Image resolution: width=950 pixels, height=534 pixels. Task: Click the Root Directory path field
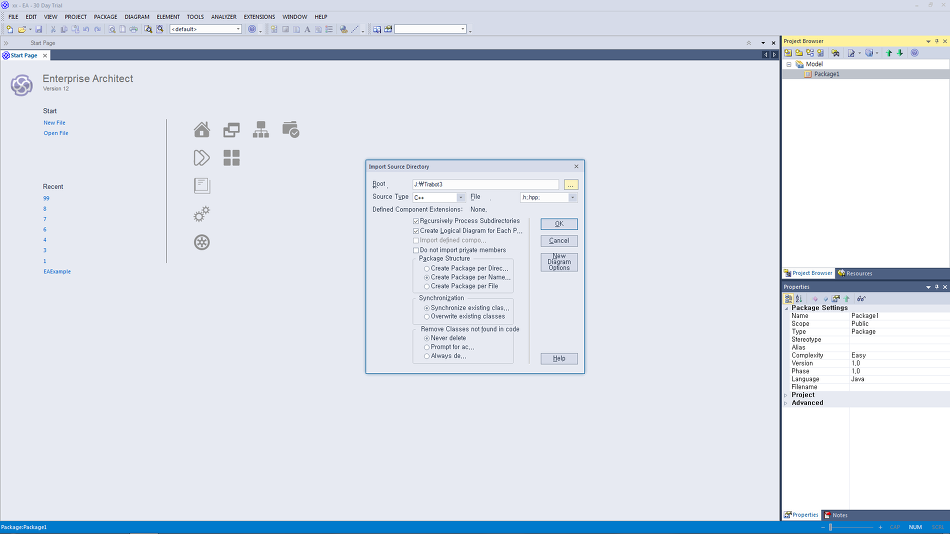(x=485, y=184)
